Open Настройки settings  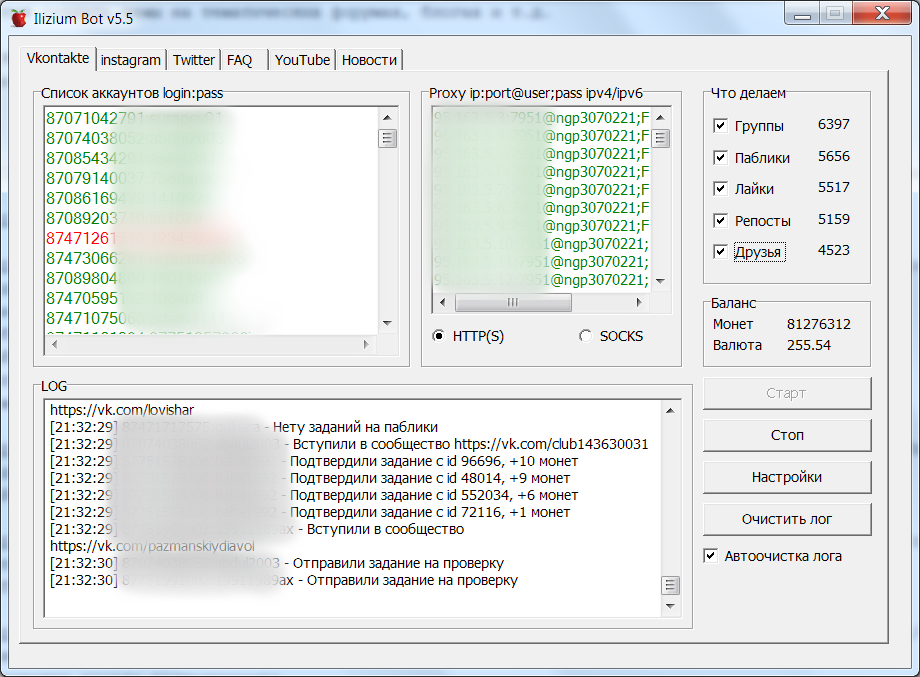coord(787,477)
